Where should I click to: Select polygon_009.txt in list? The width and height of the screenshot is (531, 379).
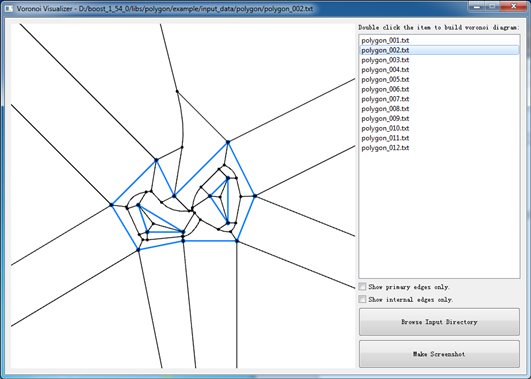point(439,119)
